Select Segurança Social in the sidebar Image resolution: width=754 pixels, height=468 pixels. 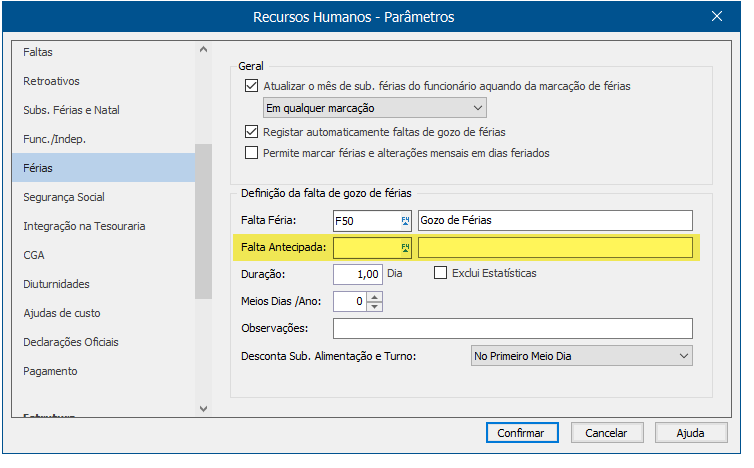pos(64,197)
